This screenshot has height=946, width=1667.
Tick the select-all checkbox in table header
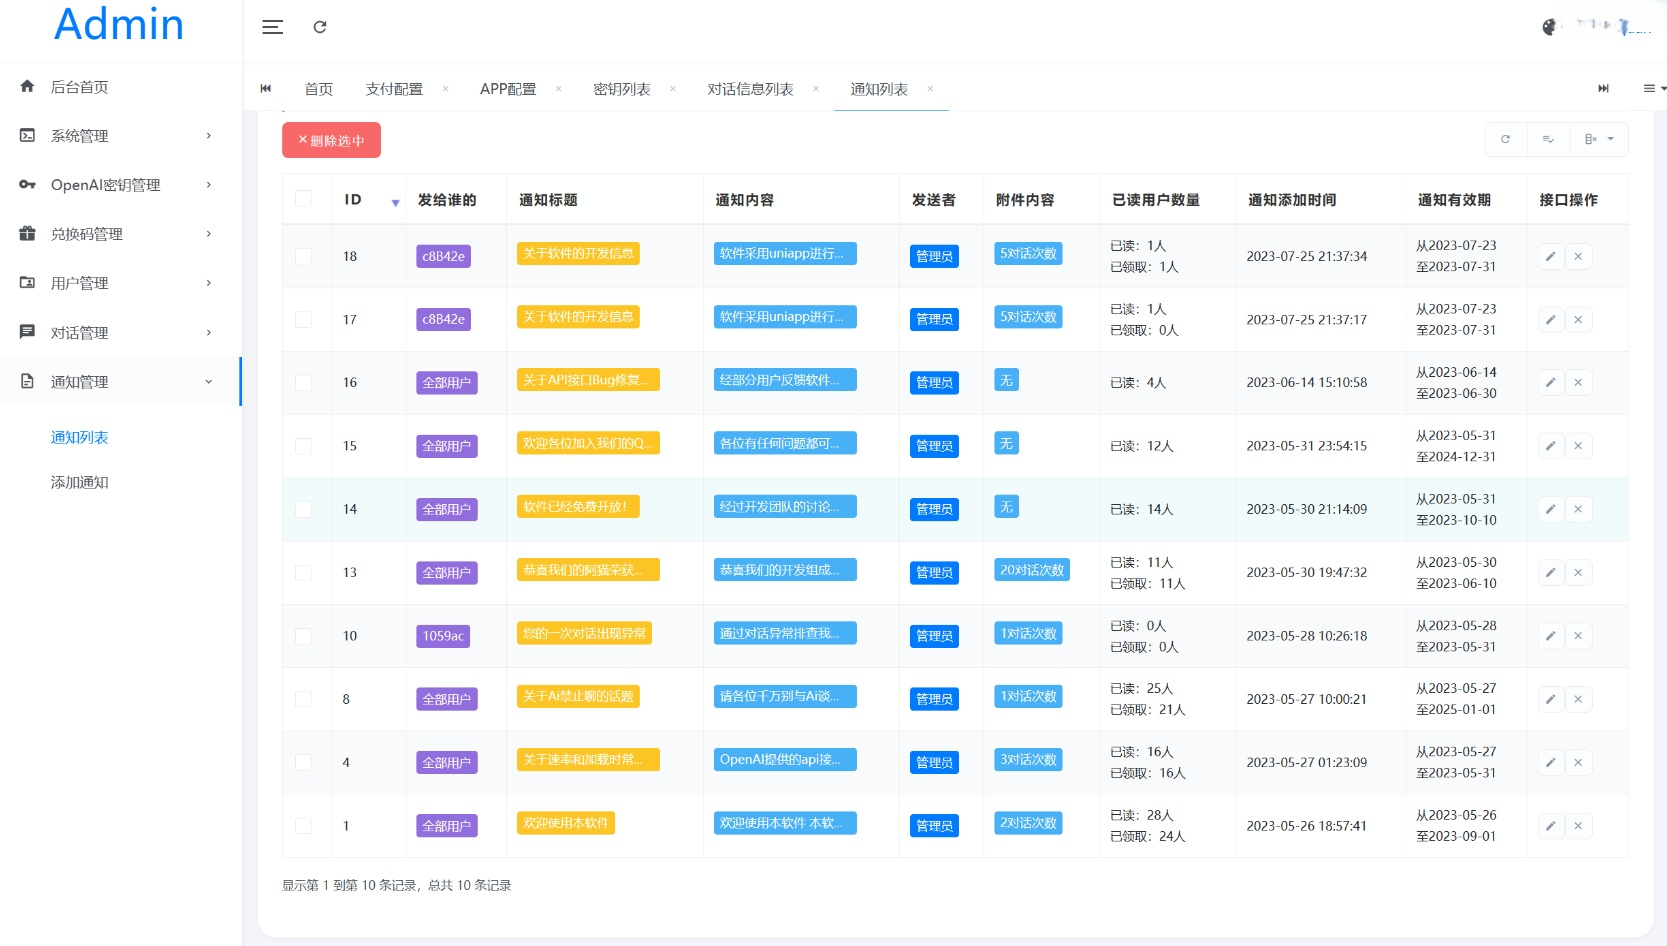click(x=303, y=199)
